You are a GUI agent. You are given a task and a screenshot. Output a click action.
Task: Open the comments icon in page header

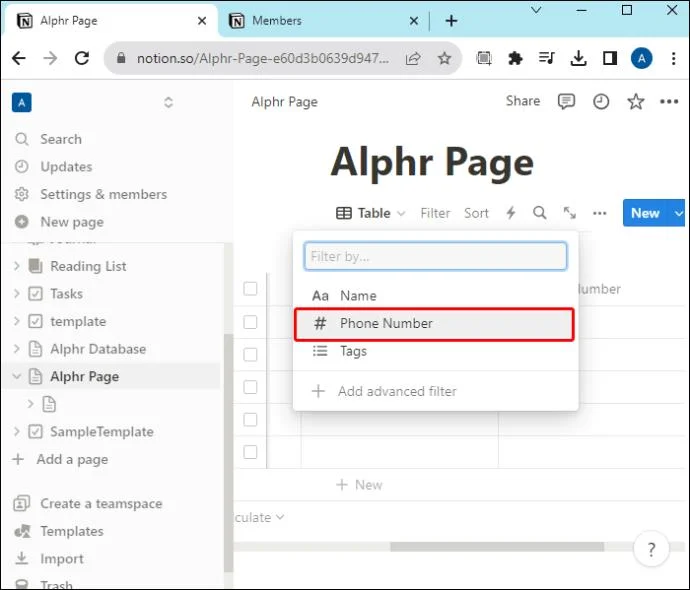[566, 102]
